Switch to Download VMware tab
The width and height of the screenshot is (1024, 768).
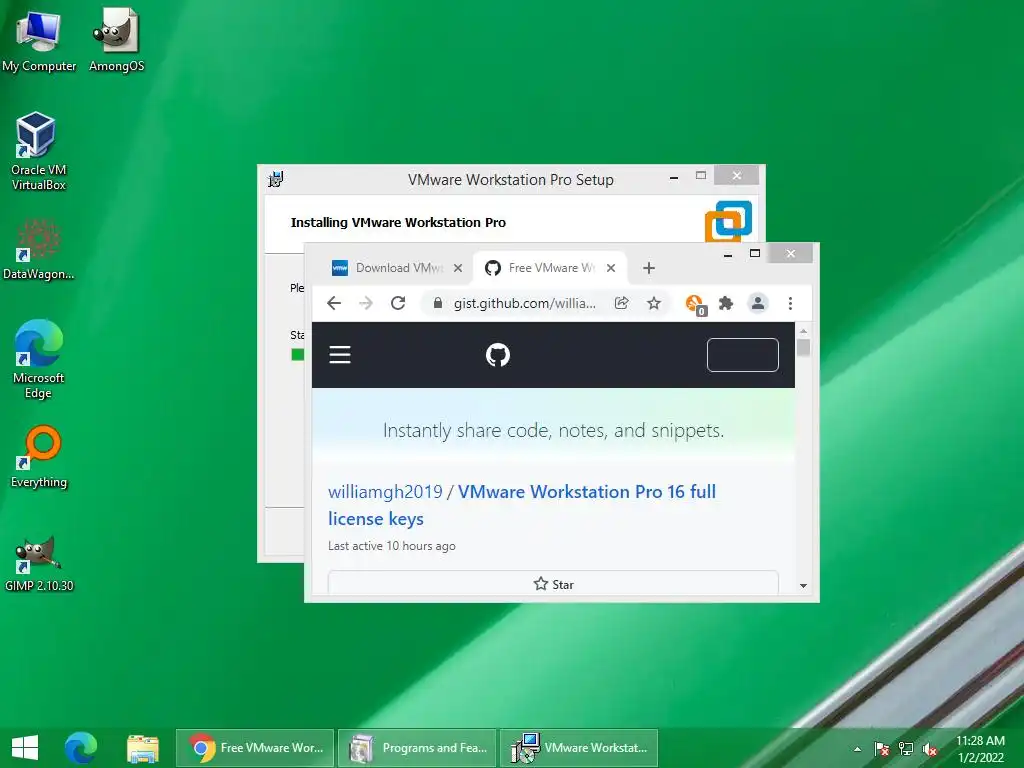pos(397,268)
